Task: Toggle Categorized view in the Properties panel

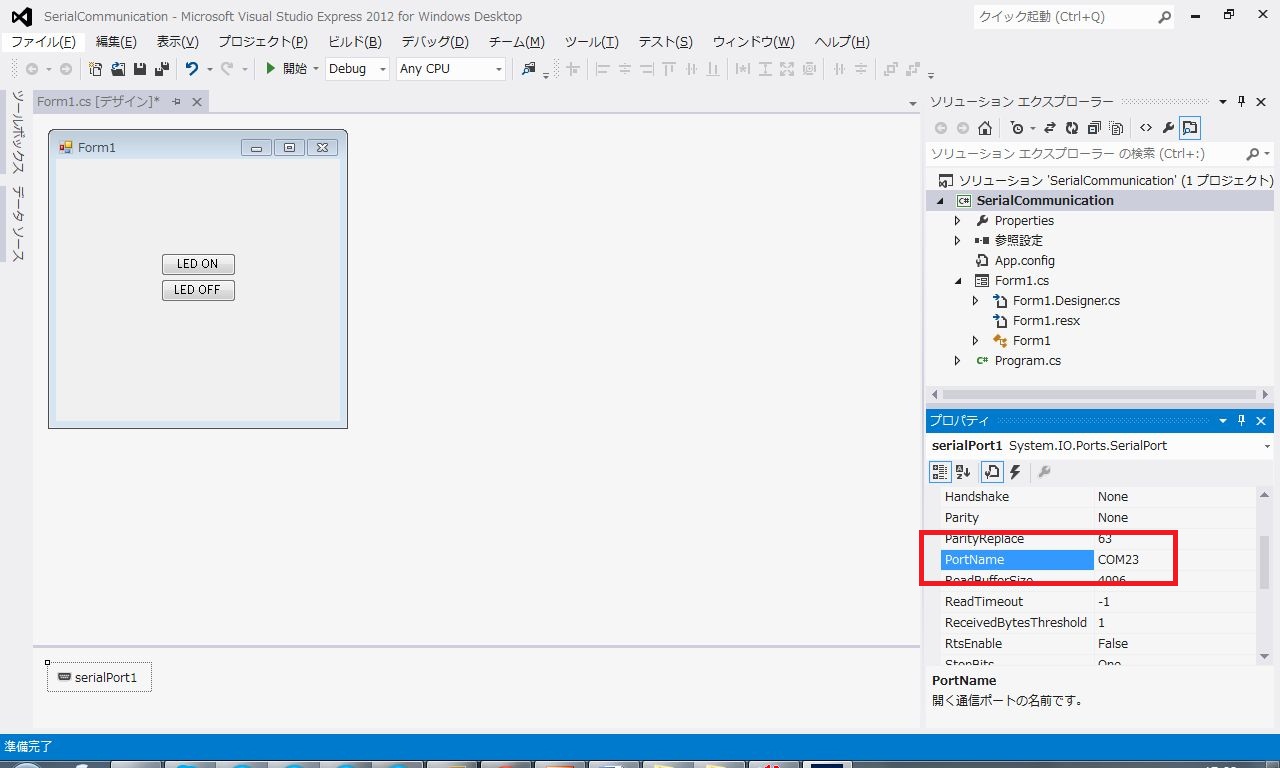Action: click(940, 472)
